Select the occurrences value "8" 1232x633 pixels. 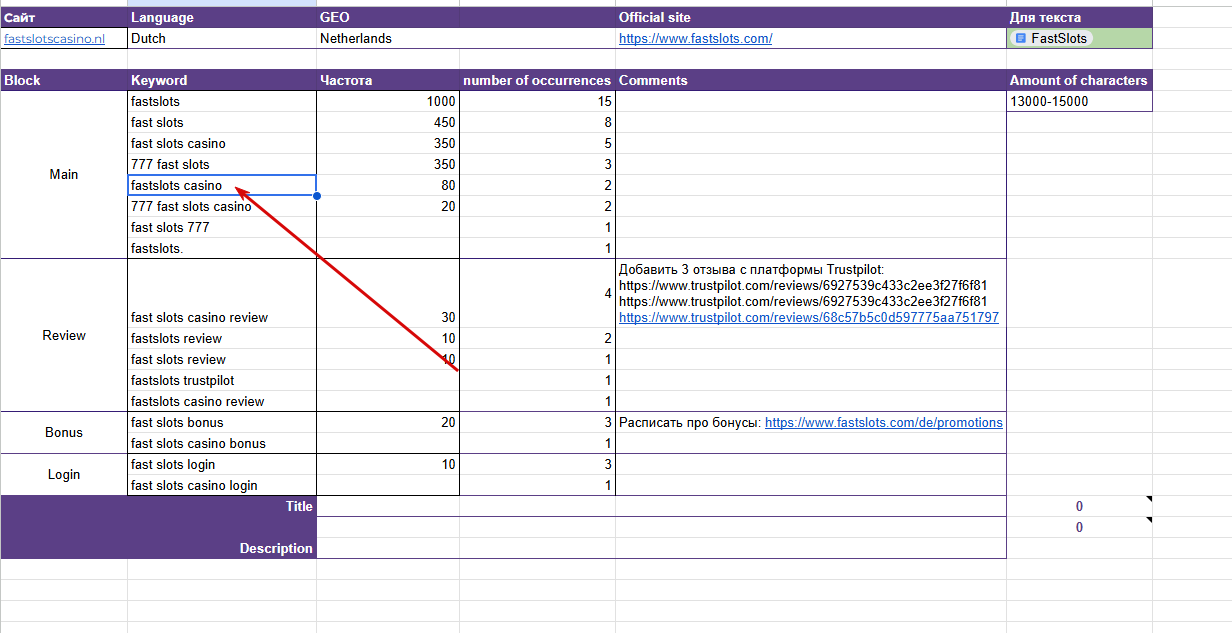tap(537, 122)
